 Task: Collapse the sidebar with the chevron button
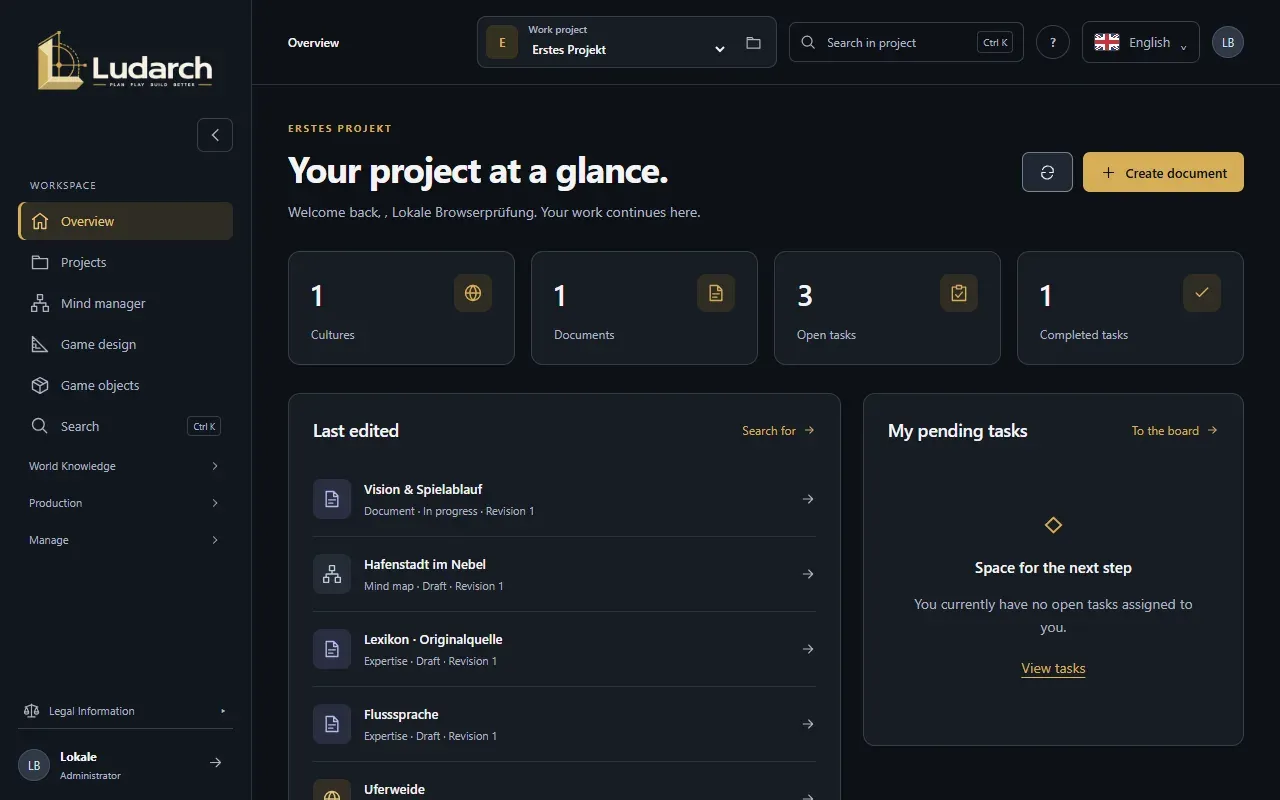pos(215,135)
